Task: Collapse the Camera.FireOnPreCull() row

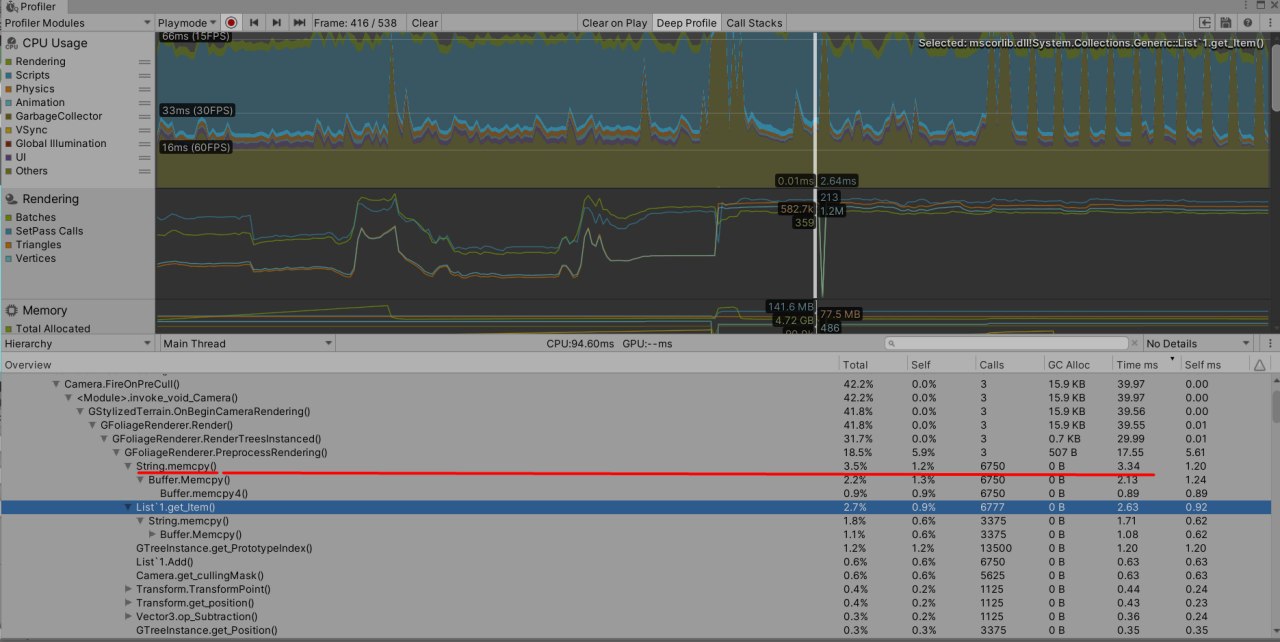Action: click(56, 384)
